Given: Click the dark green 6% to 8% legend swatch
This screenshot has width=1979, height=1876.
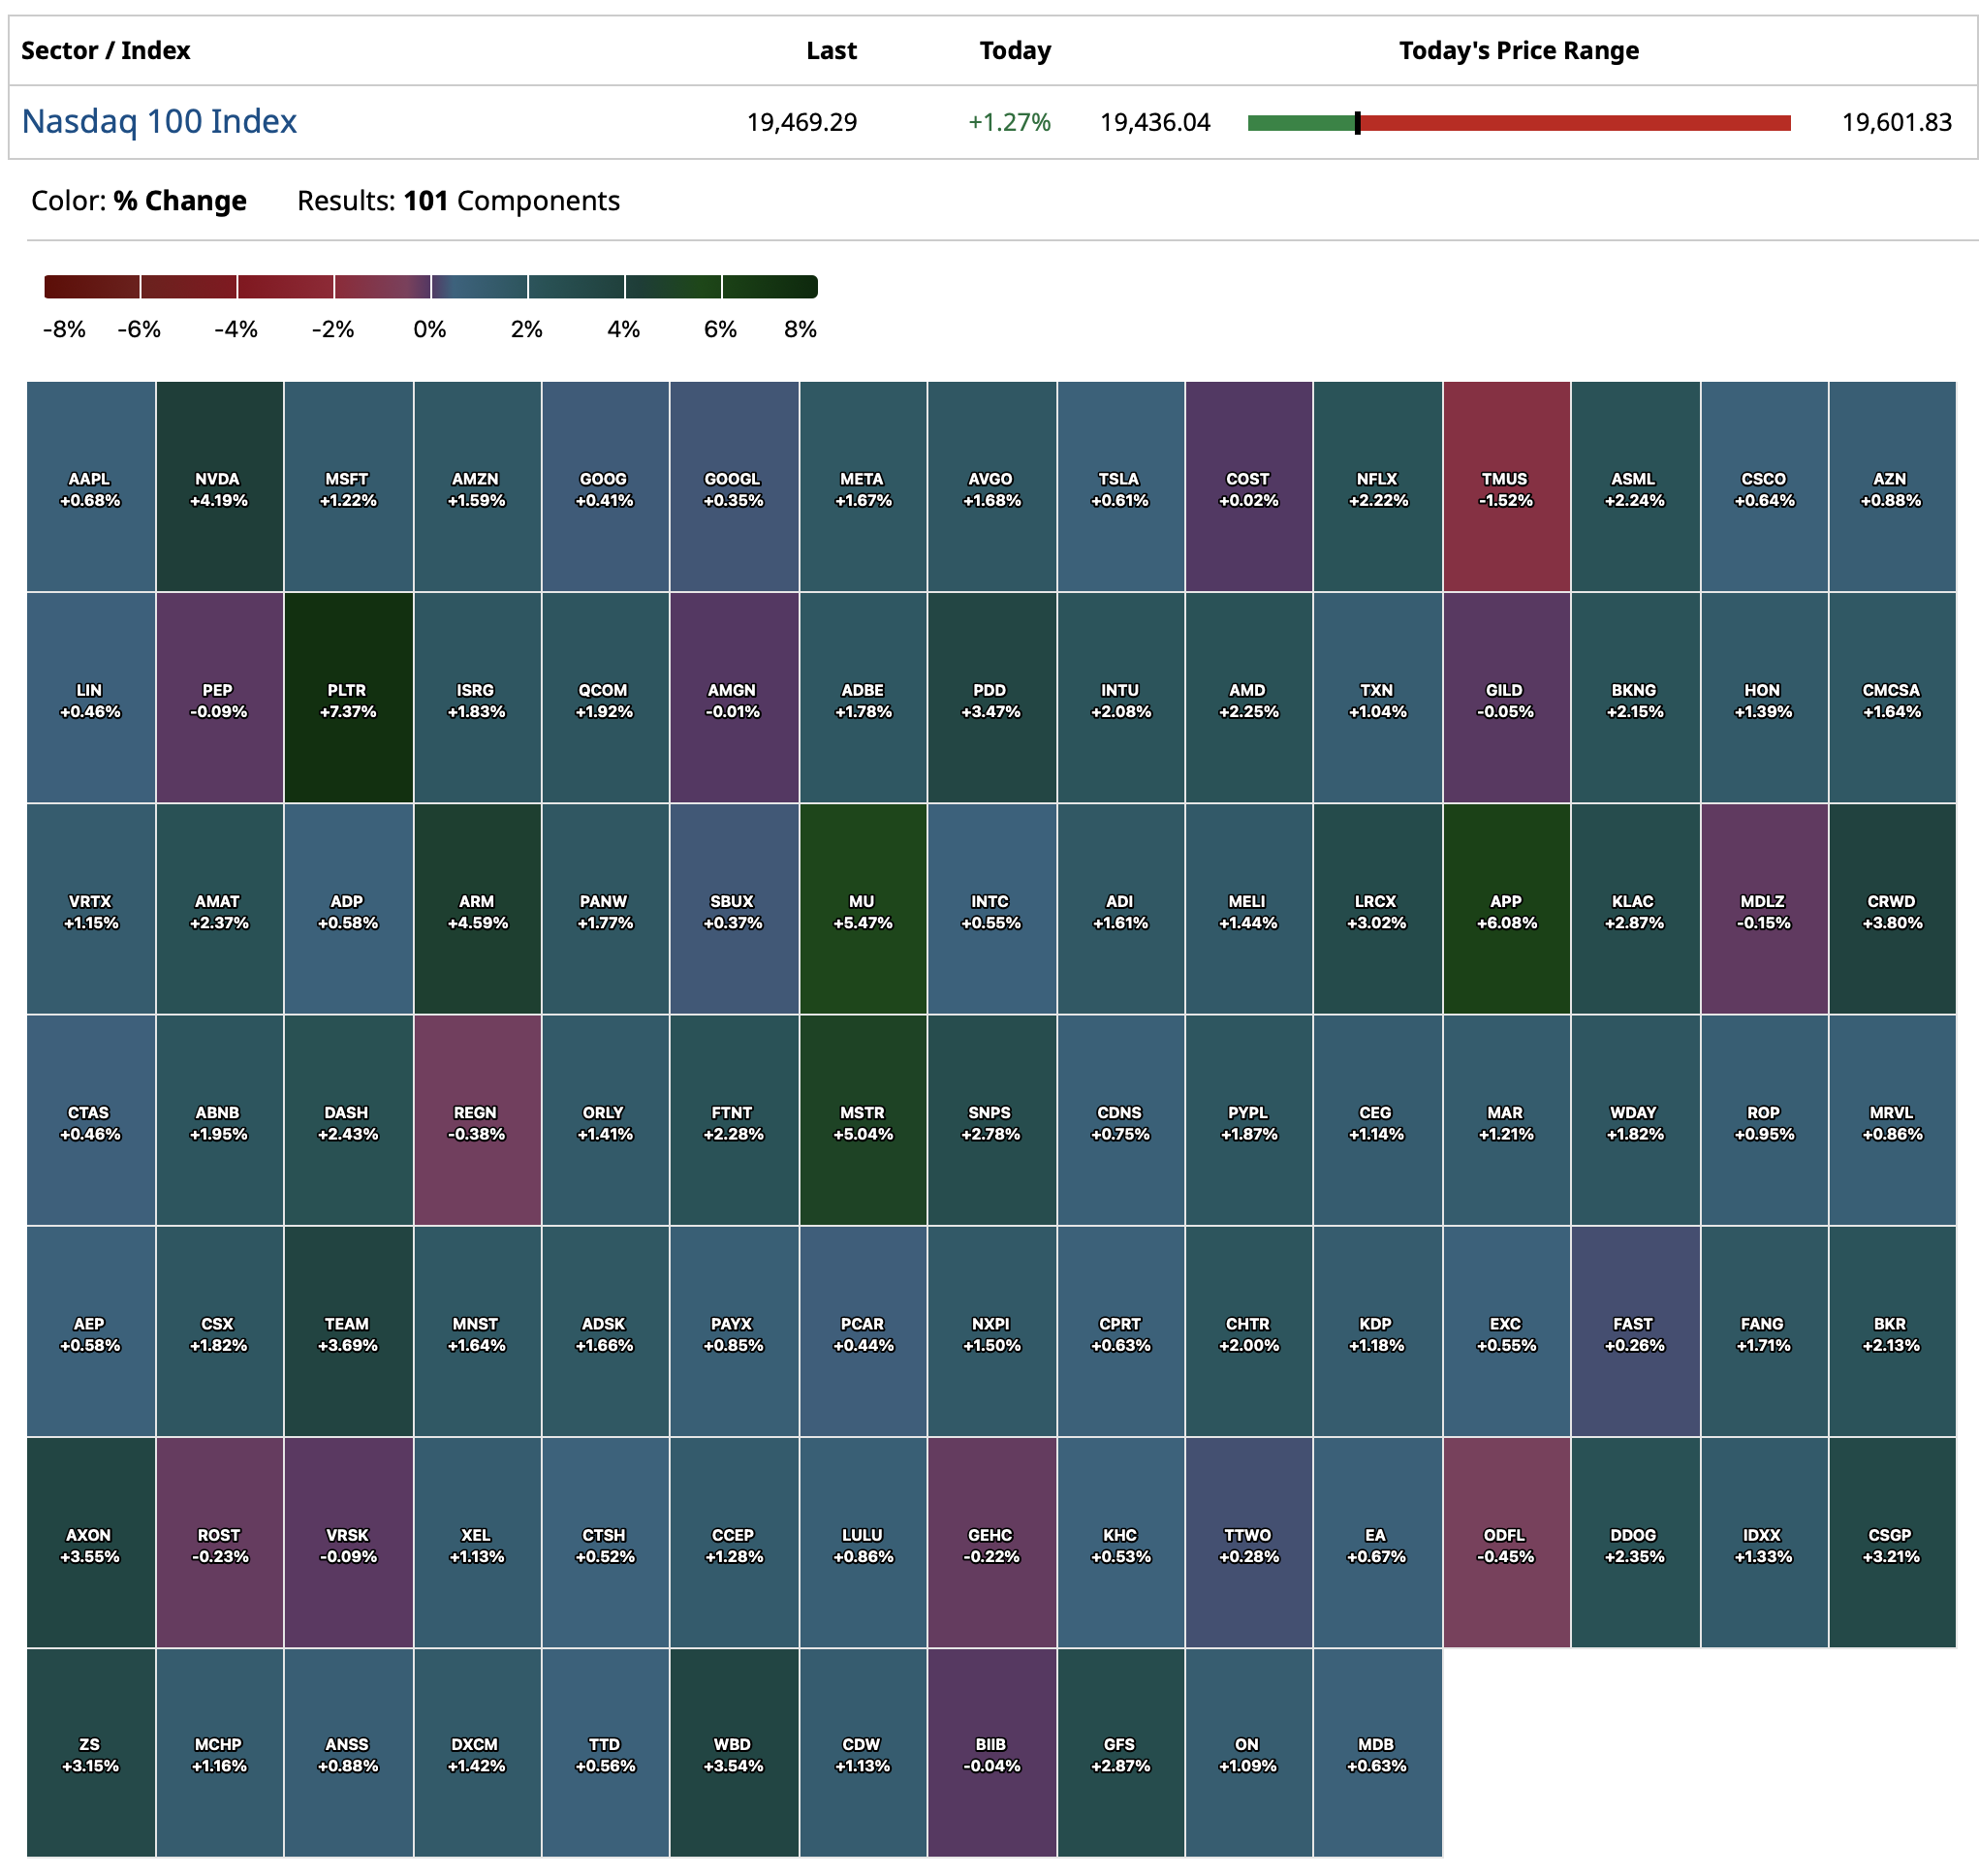Looking at the screenshot, I should click(769, 287).
